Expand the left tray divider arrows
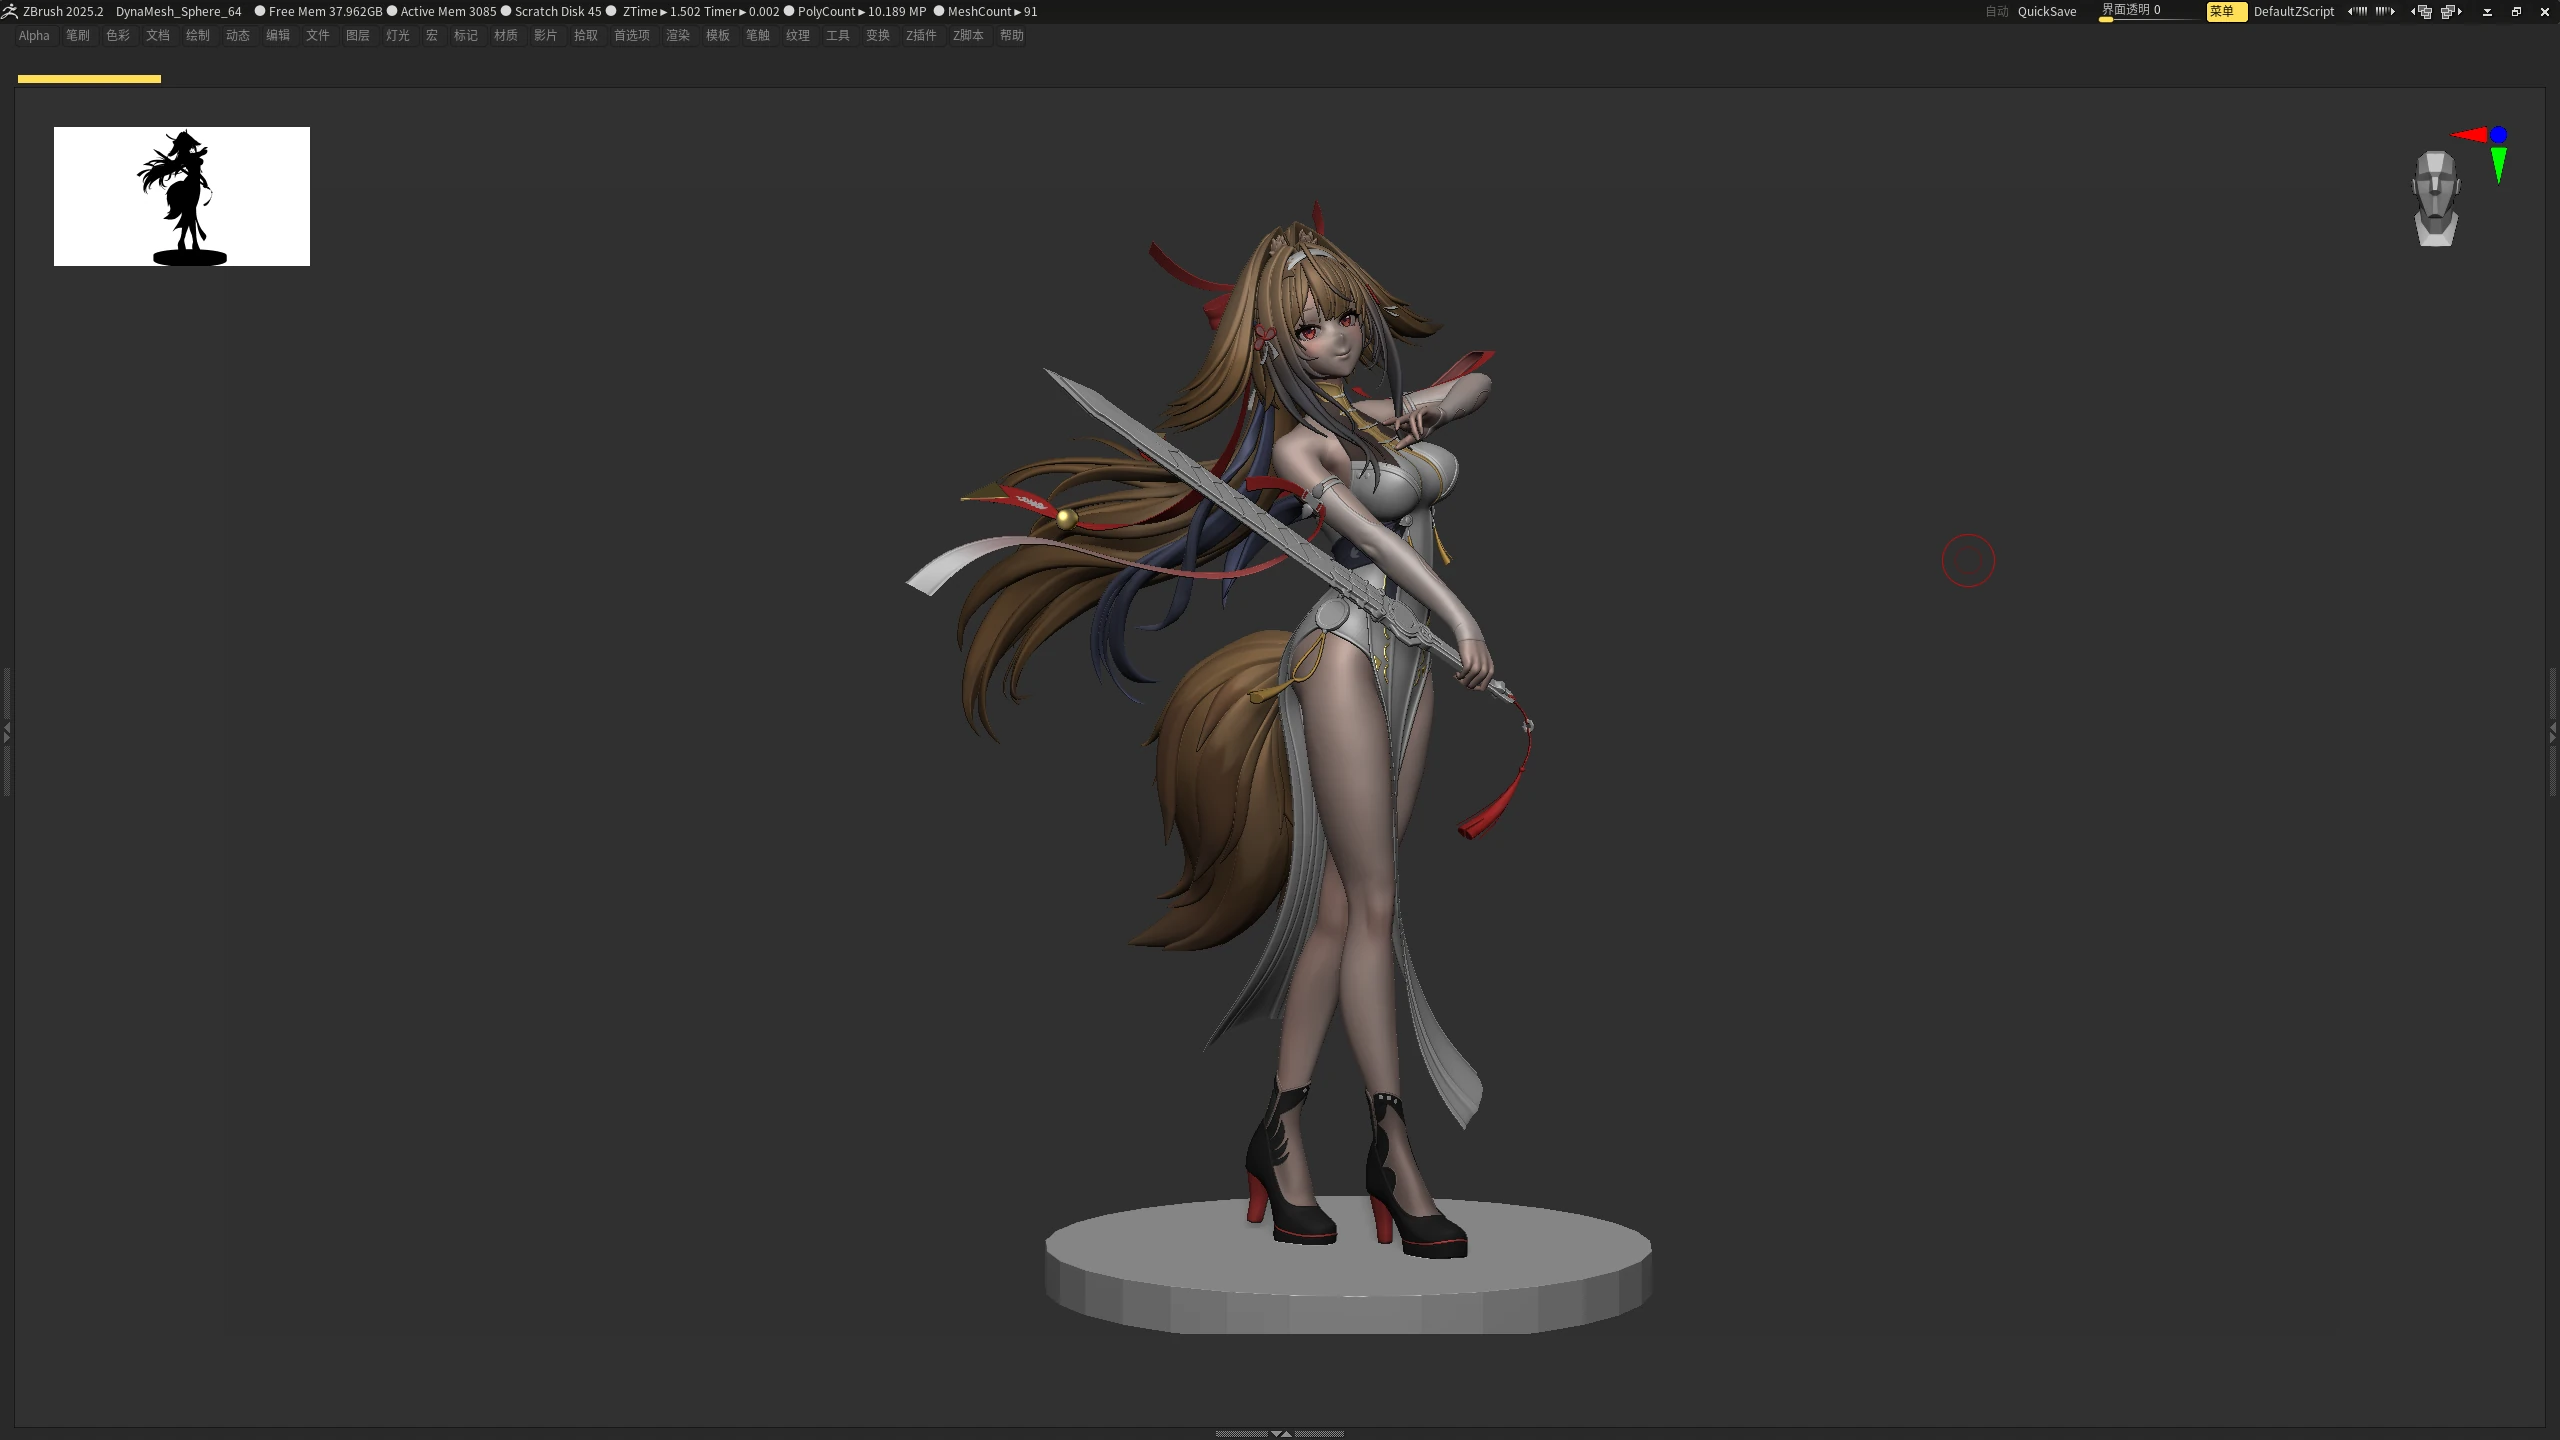2560x1440 pixels. coord(6,732)
